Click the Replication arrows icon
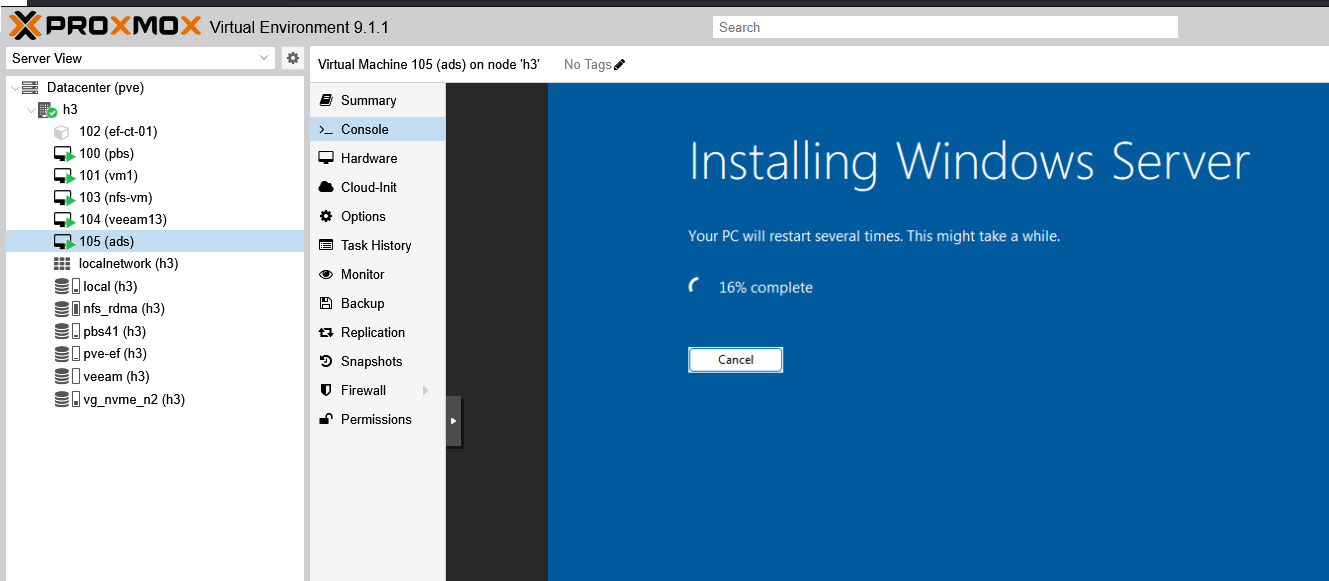Image resolution: width=1329 pixels, height=581 pixels. (x=325, y=332)
